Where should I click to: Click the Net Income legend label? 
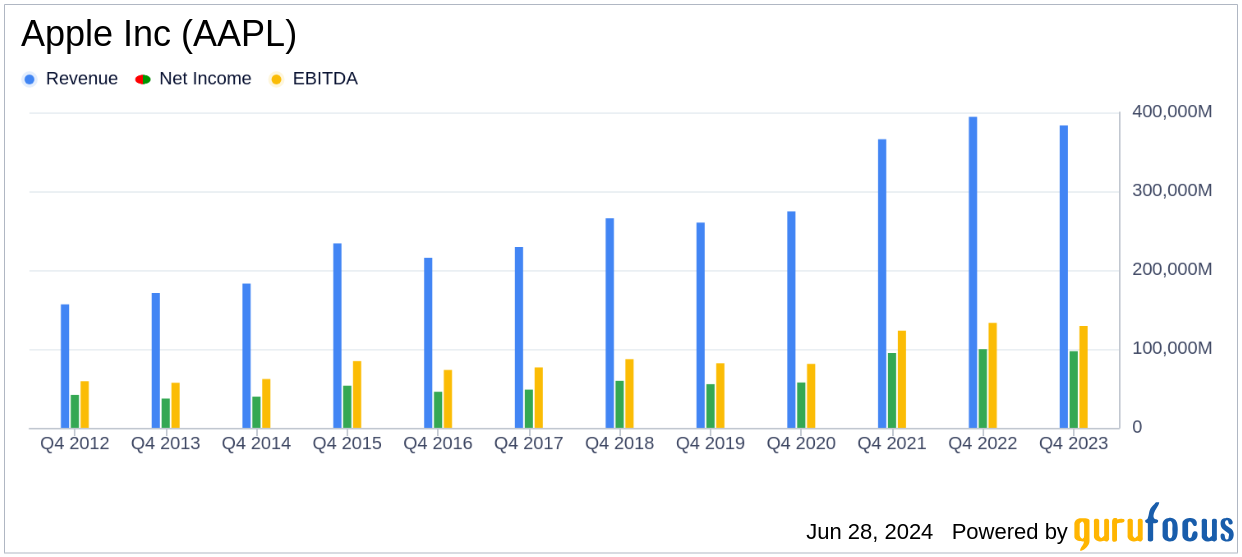coord(205,79)
